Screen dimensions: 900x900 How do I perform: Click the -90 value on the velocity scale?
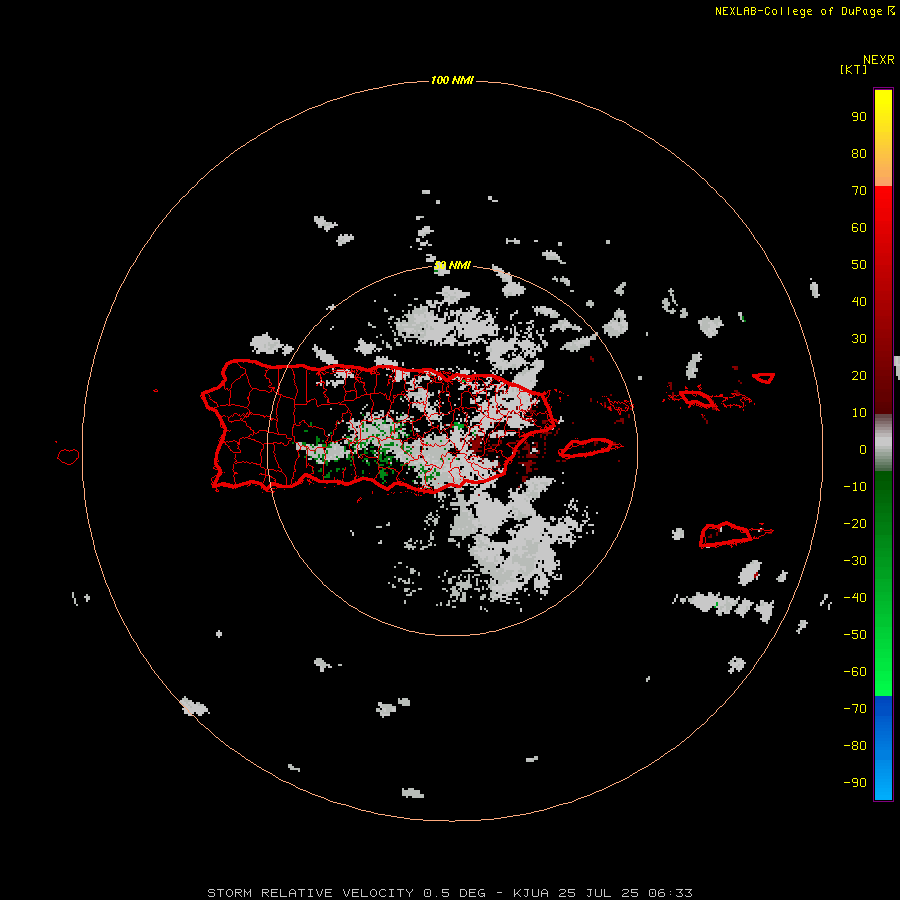pos(855,783)
